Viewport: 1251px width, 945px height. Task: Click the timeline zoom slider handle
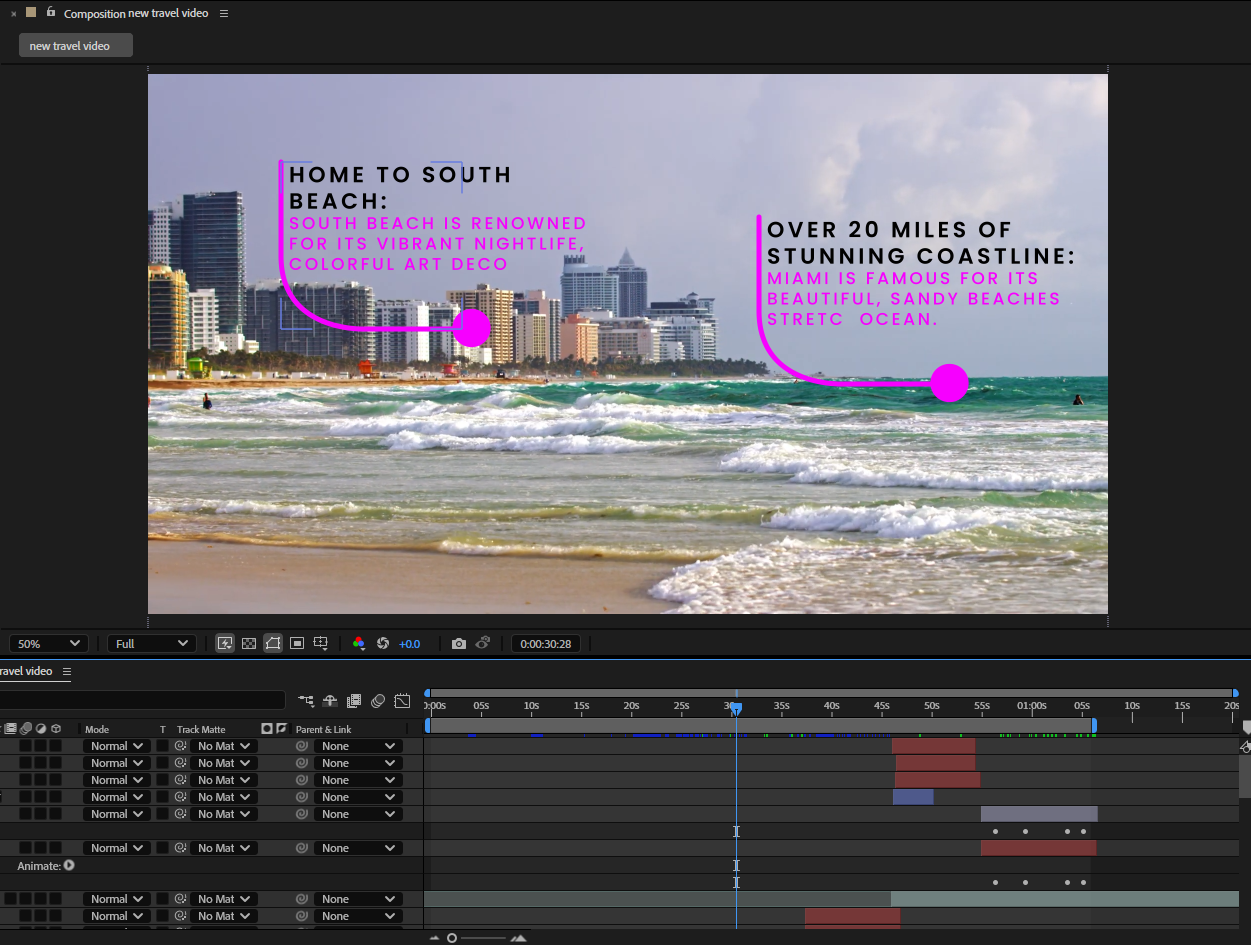coord(452,938)
